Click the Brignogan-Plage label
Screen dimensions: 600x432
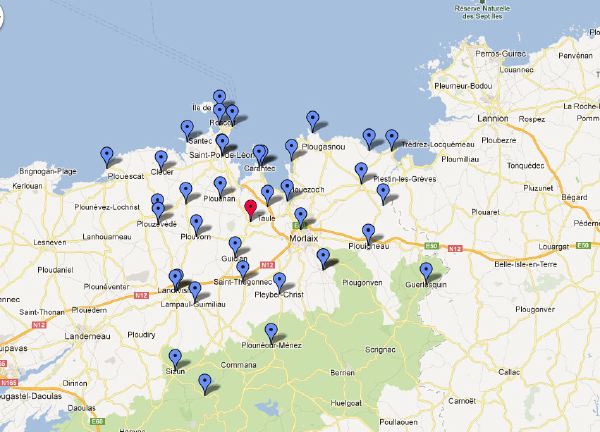click(x=48, y=171)
